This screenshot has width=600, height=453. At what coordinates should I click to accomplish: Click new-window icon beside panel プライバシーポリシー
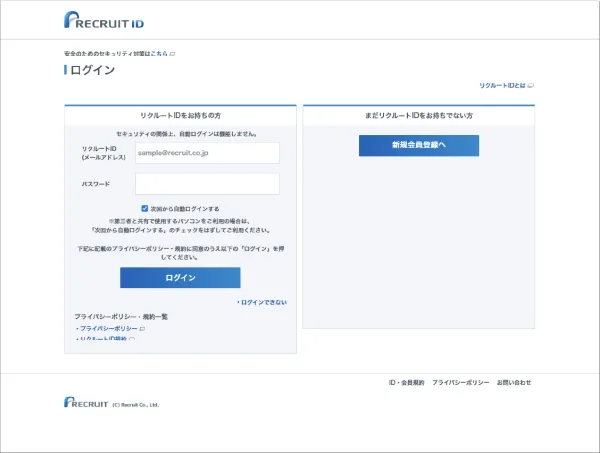tap(142, 328)
